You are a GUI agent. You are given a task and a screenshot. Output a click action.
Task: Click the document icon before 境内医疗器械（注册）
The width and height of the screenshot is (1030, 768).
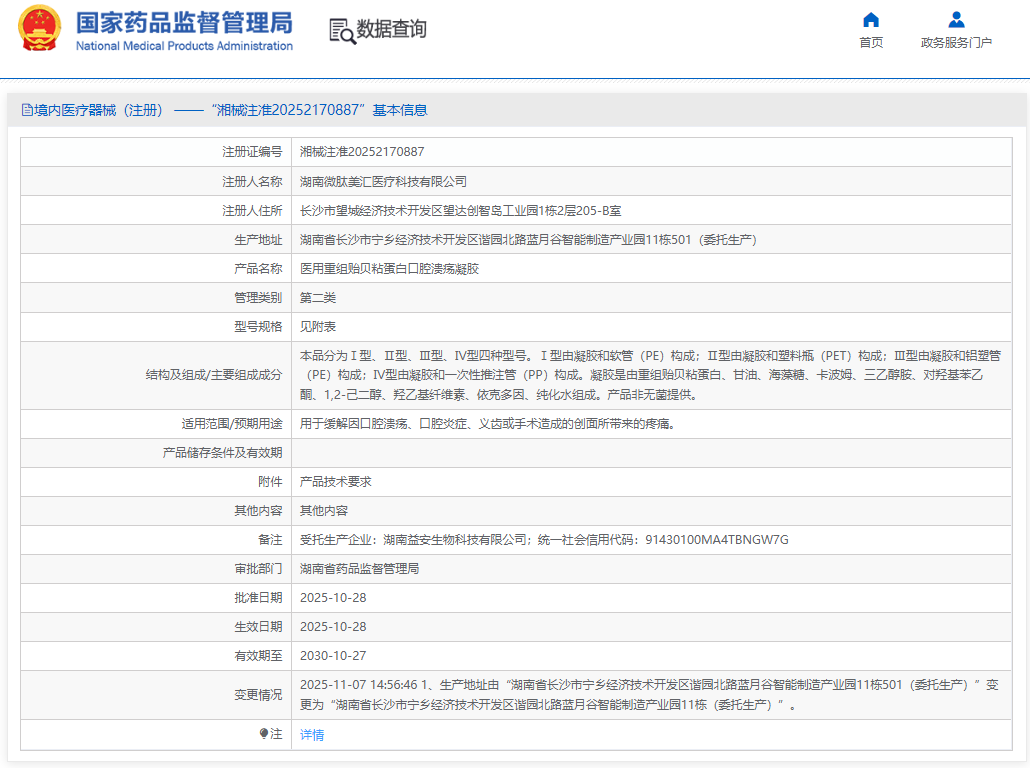pos(27,109)
